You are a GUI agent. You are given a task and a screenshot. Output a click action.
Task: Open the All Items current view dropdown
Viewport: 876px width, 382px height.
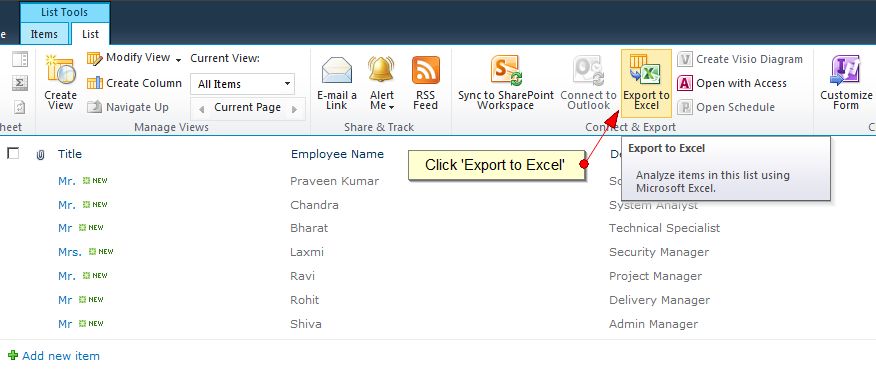(242, 84)
